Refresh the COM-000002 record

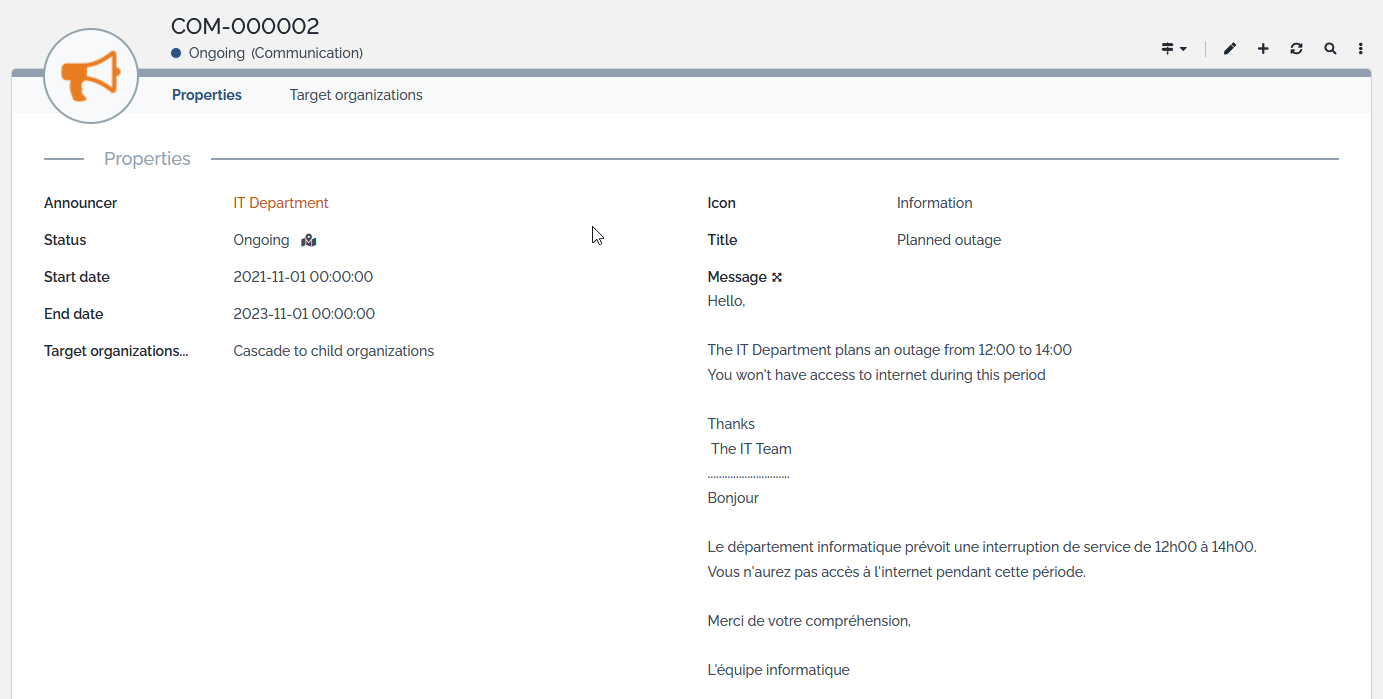click(x=1296, y=48)
